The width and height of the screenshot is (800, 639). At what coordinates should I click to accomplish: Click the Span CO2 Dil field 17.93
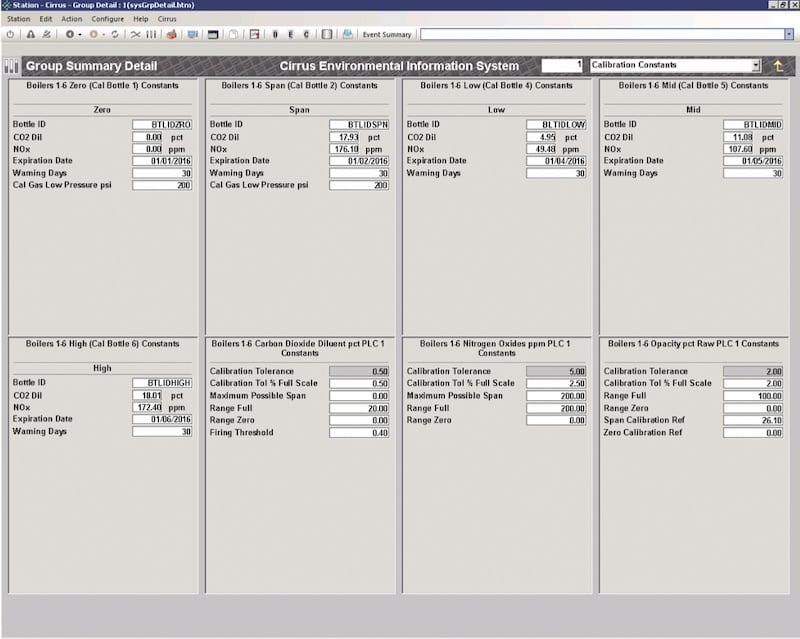pos(344,137)
